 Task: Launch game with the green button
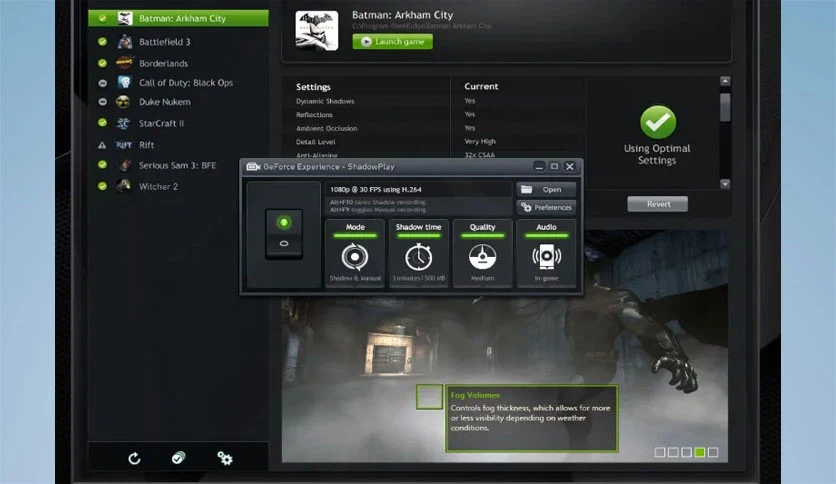click(393, 42)
